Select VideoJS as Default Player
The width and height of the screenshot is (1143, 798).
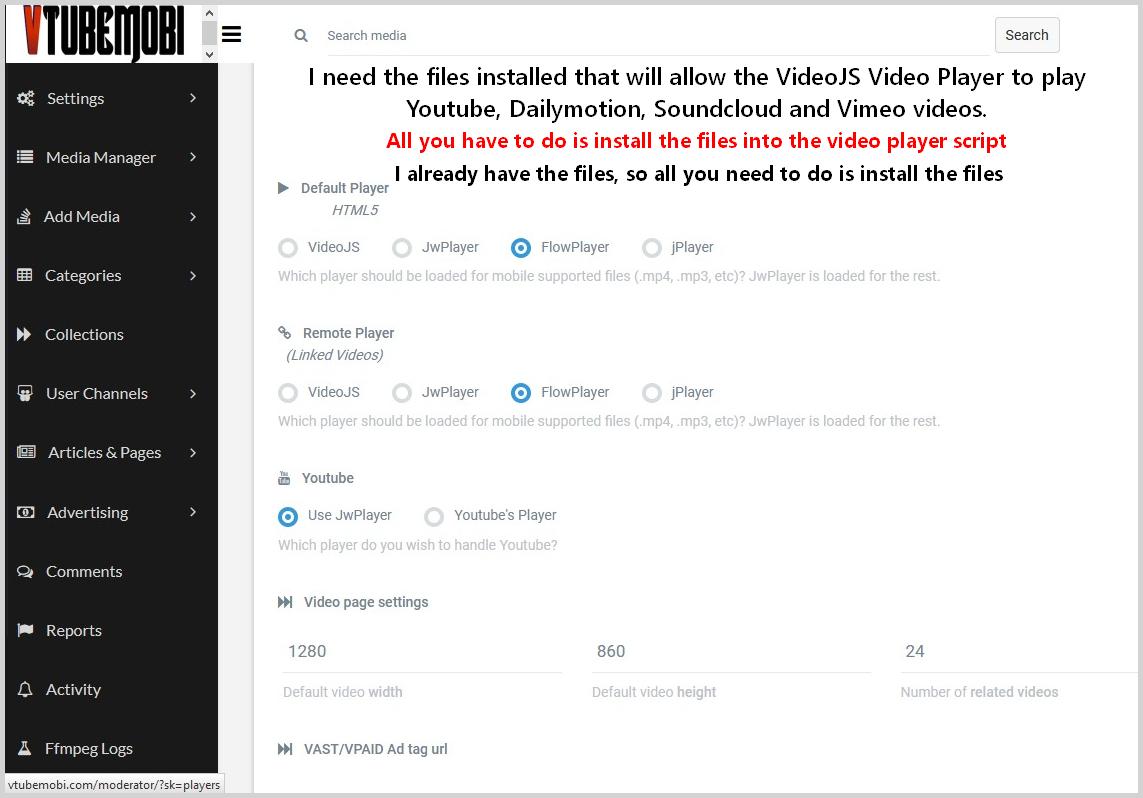pos(288,248)
